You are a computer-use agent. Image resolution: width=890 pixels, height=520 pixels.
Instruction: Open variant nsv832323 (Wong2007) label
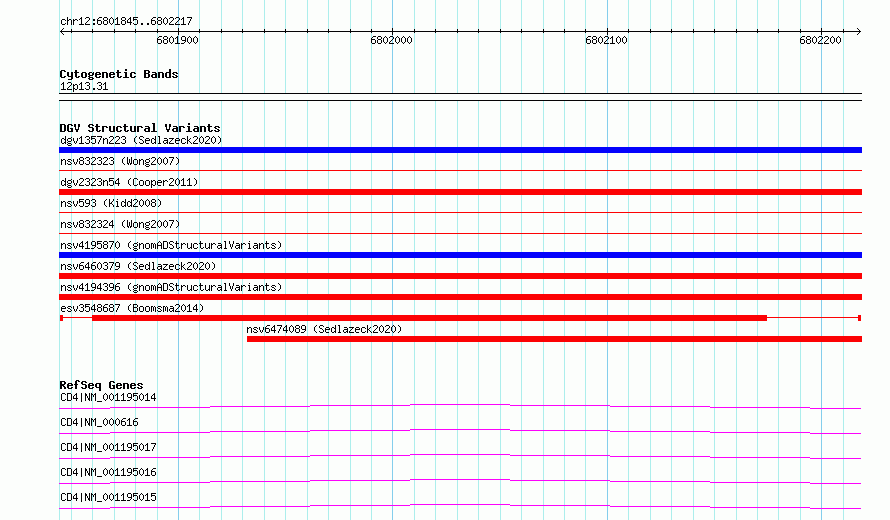coord(120,161)
